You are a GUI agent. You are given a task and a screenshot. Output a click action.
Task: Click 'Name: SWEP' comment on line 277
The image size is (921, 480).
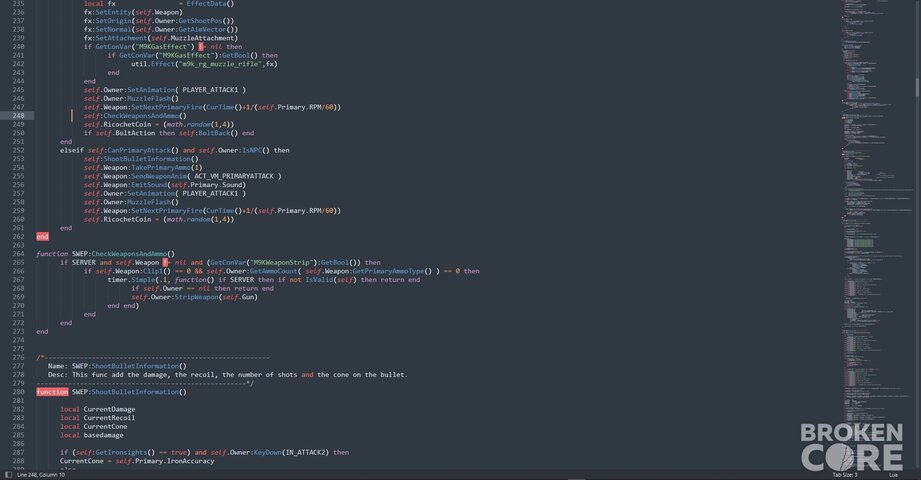[x=68, y=366]
